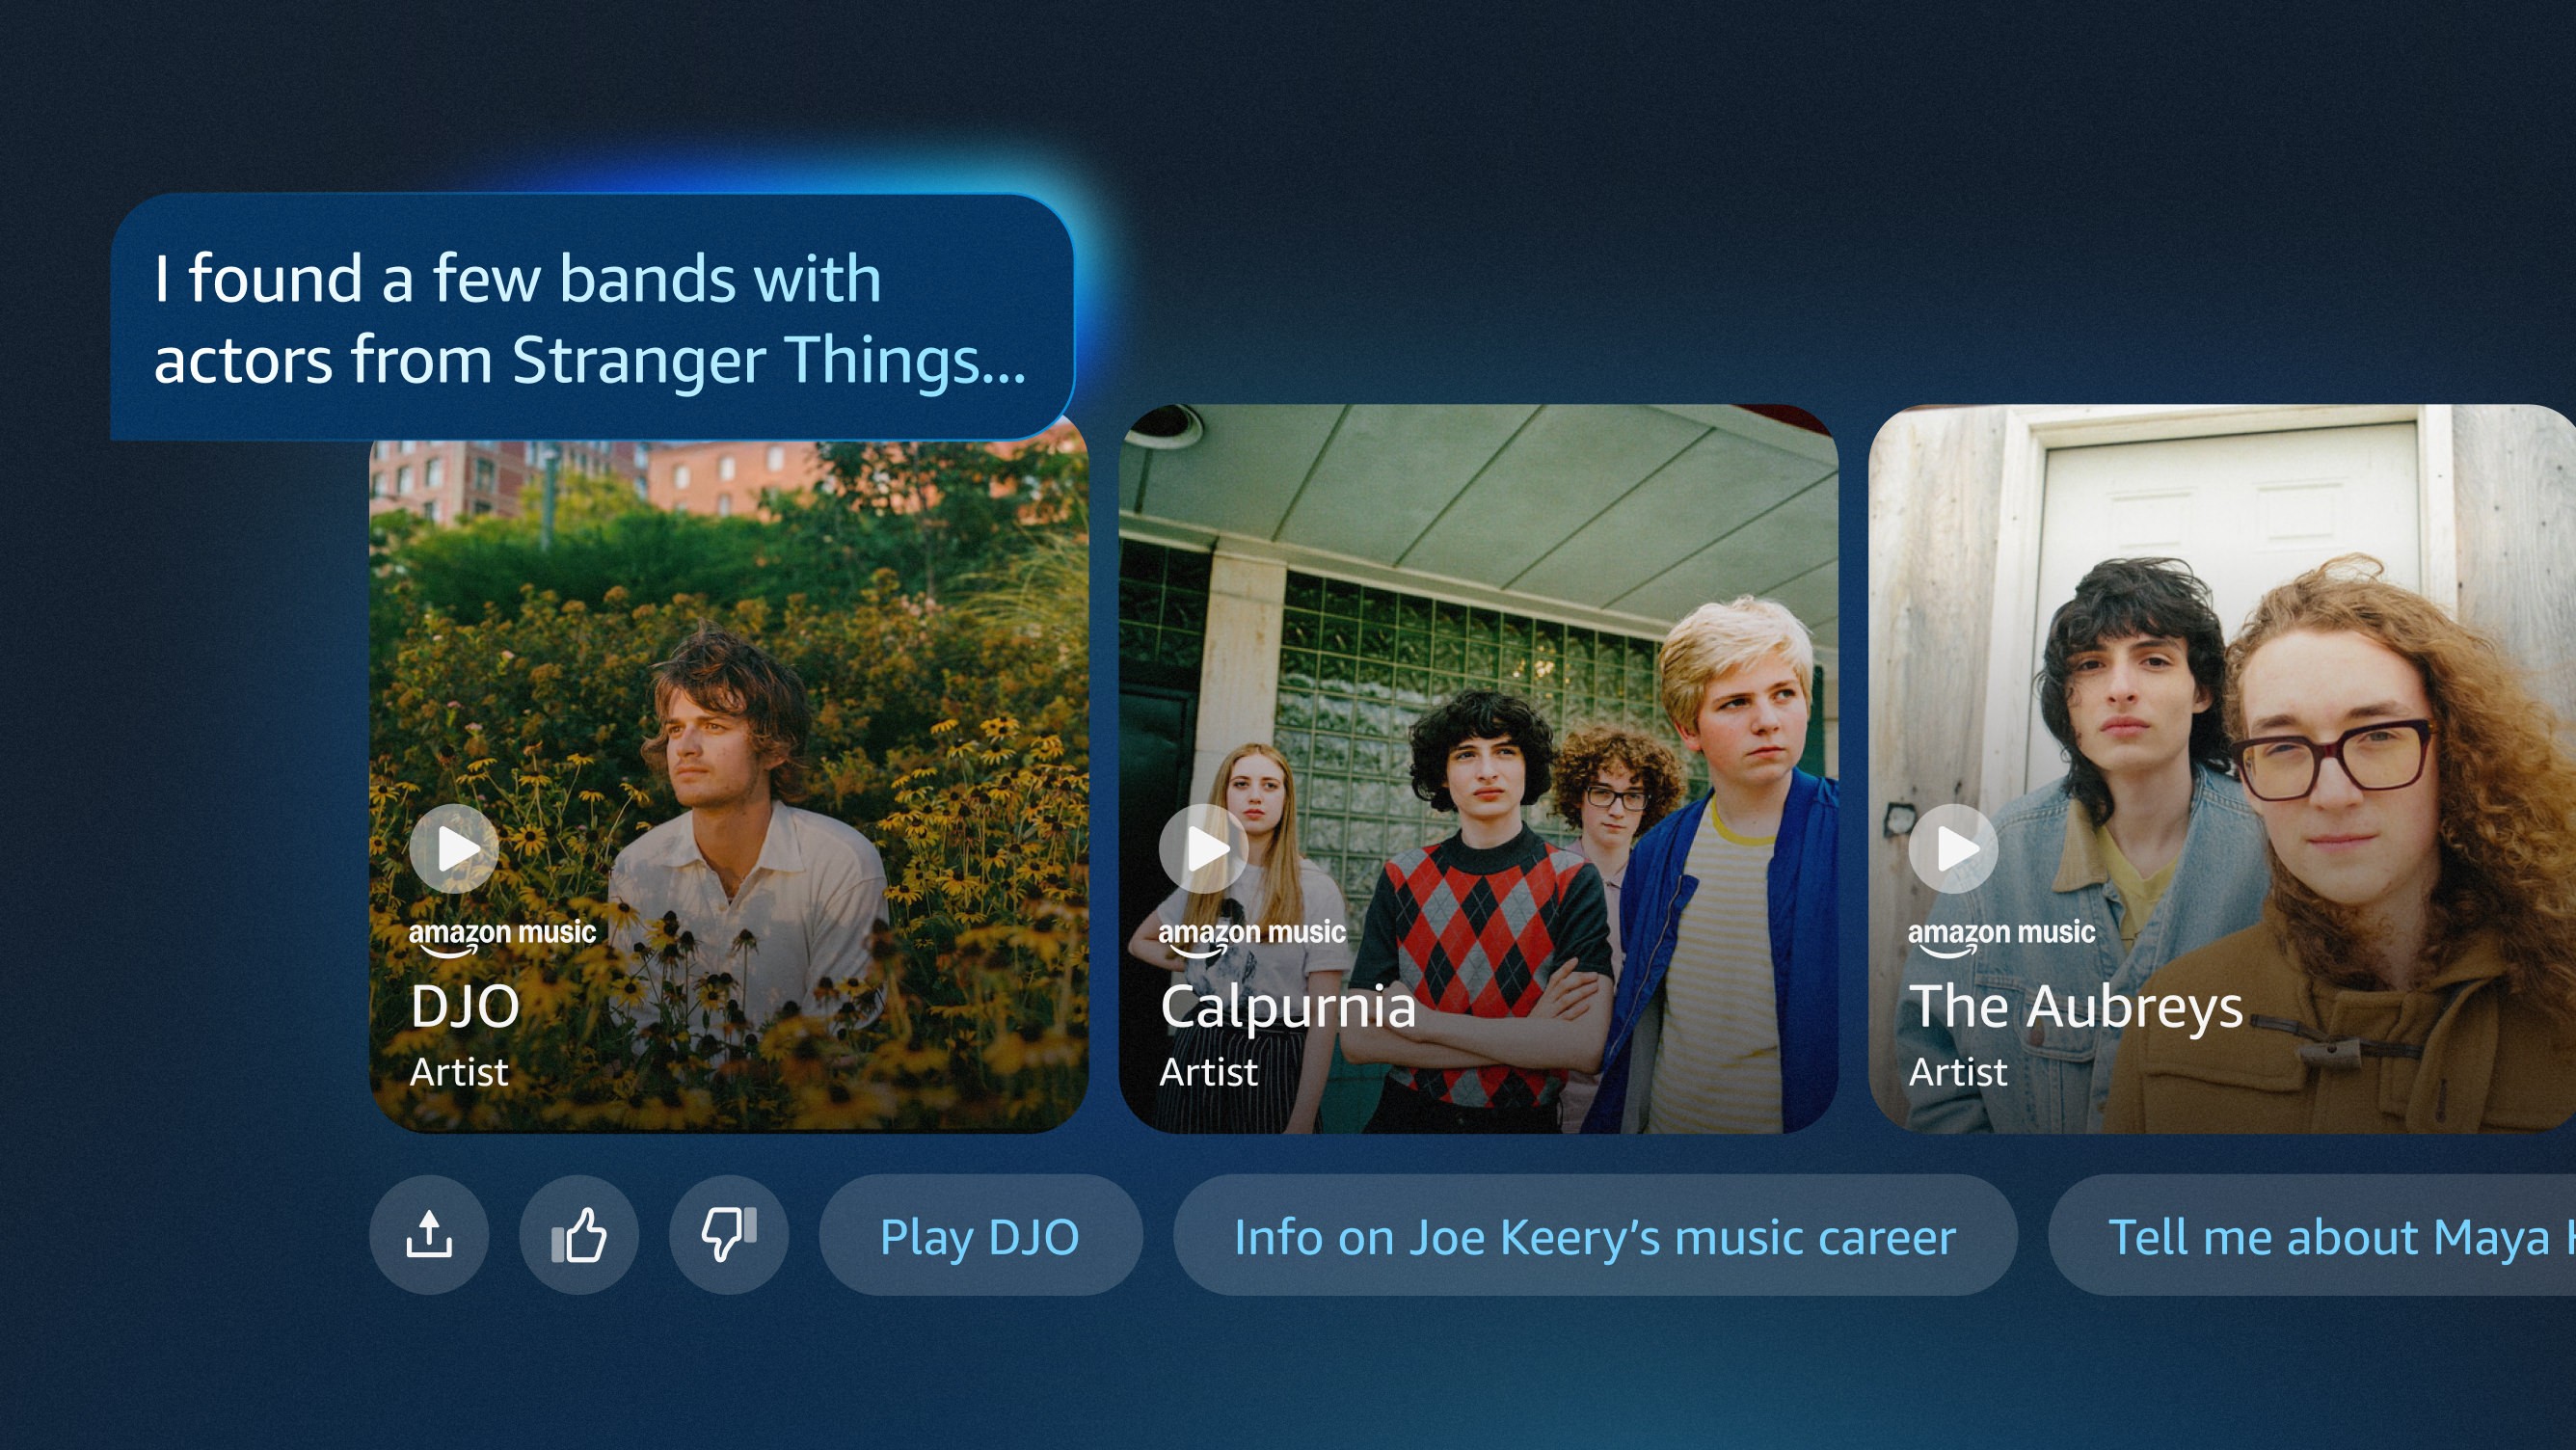2576x1450 pixels.
Task: Start playback on the DJO card
Action: pos(455,848)
